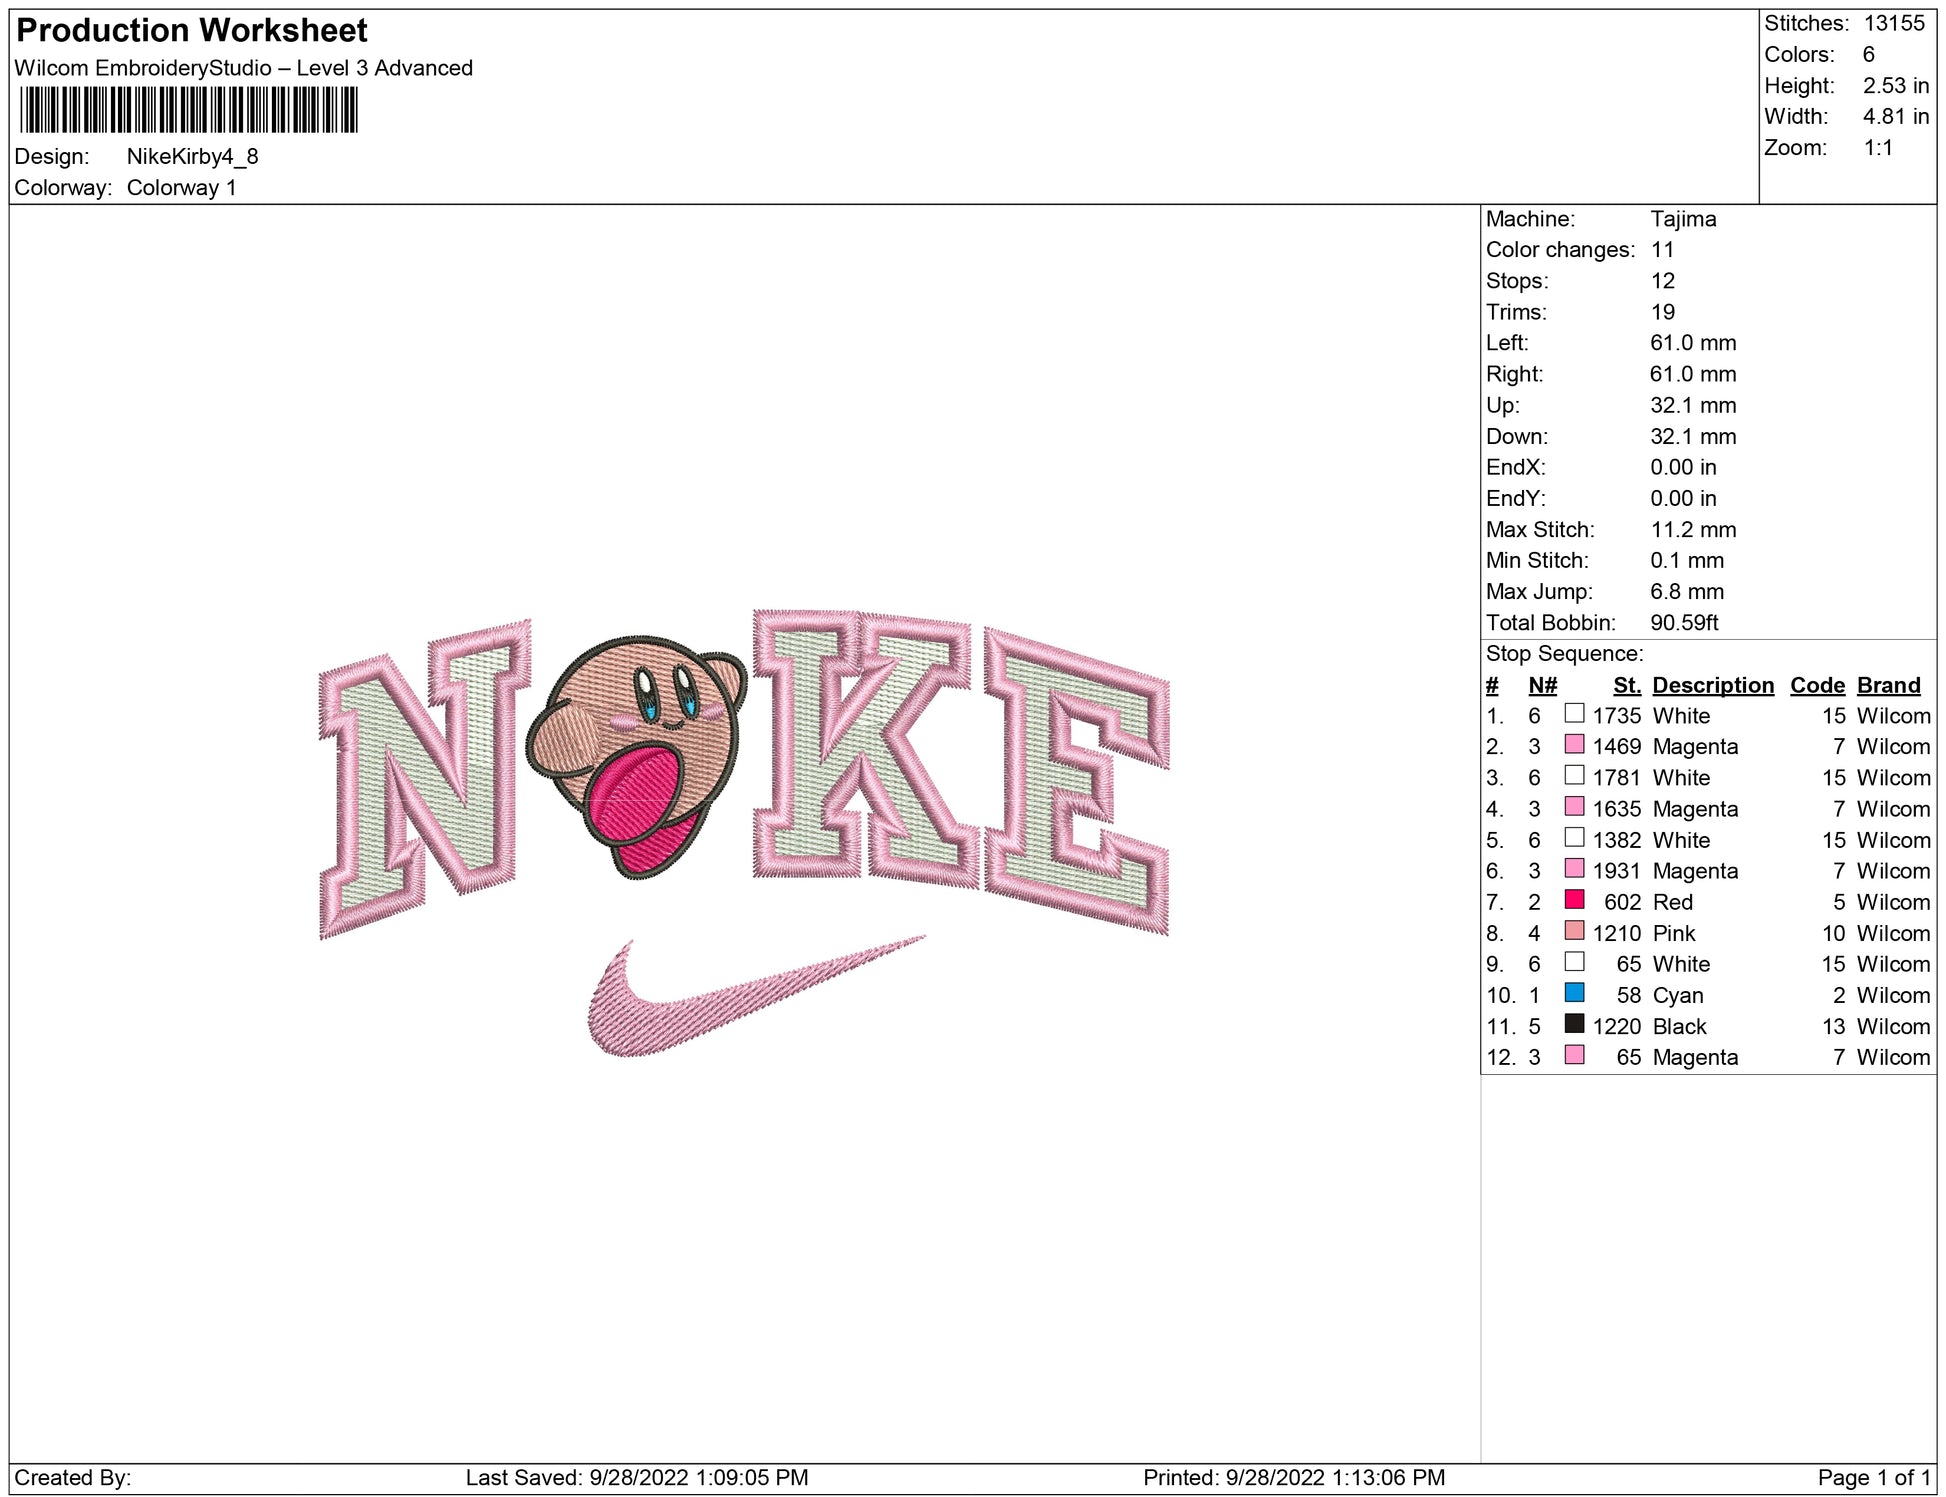Click the white swatch in stop row 1
The height and width of the screenshot is (1497, 1946).
coord(1574,714)
